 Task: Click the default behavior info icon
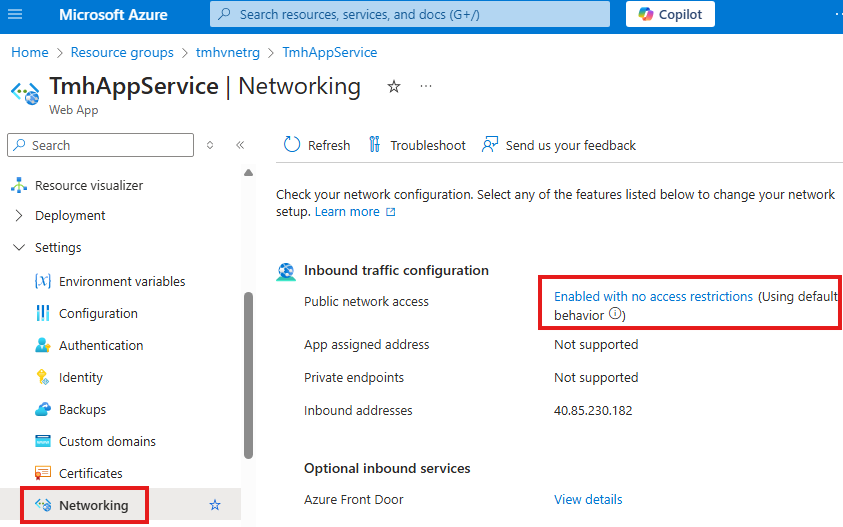point(616,314)
